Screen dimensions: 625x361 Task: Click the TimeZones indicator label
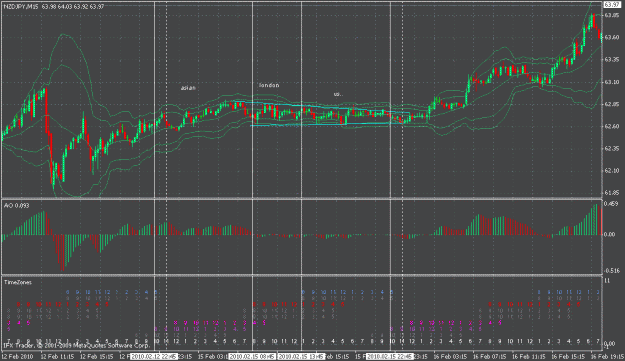pos(18,283)
